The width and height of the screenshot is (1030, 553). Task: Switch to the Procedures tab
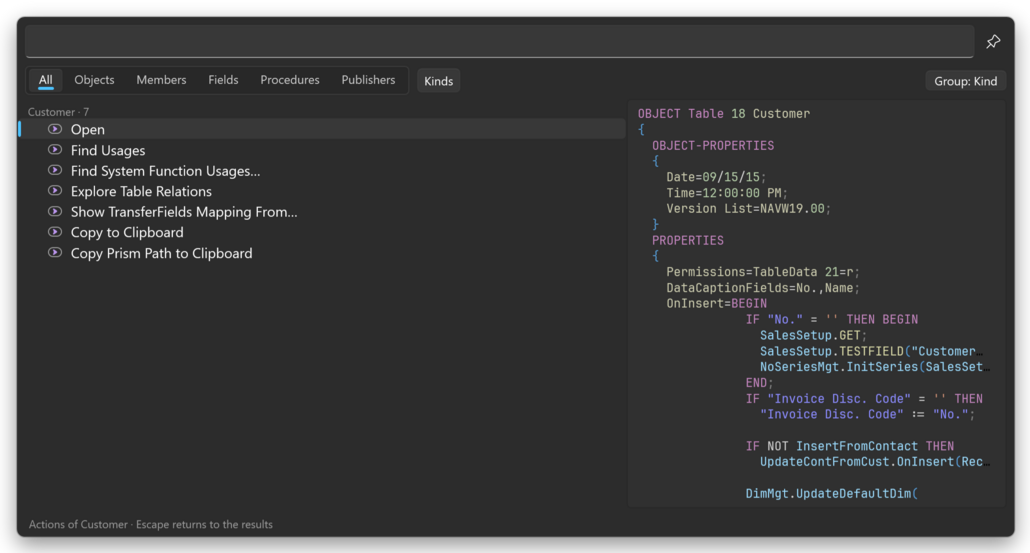tap(290, 80)
